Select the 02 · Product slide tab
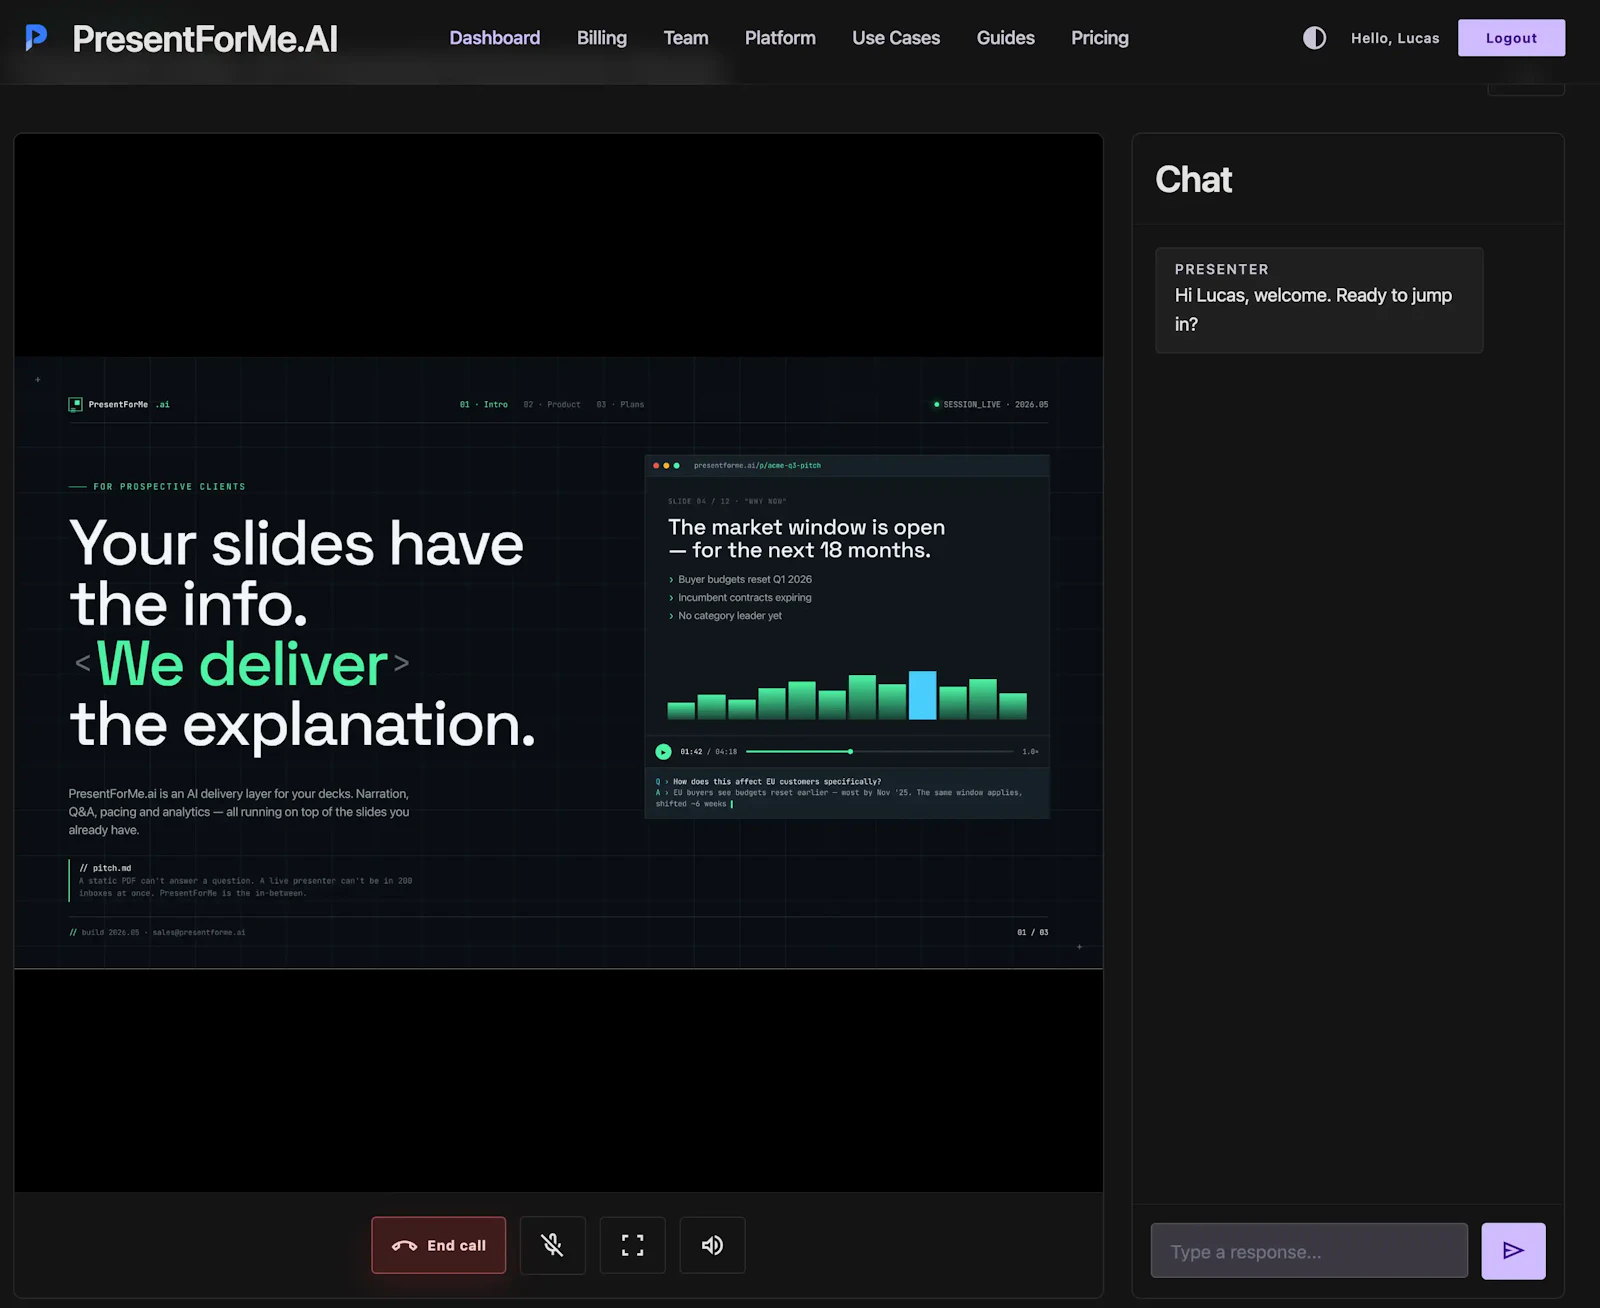Image resolution: width=1600 pixels, height=1308 pixels. (552, 405)
